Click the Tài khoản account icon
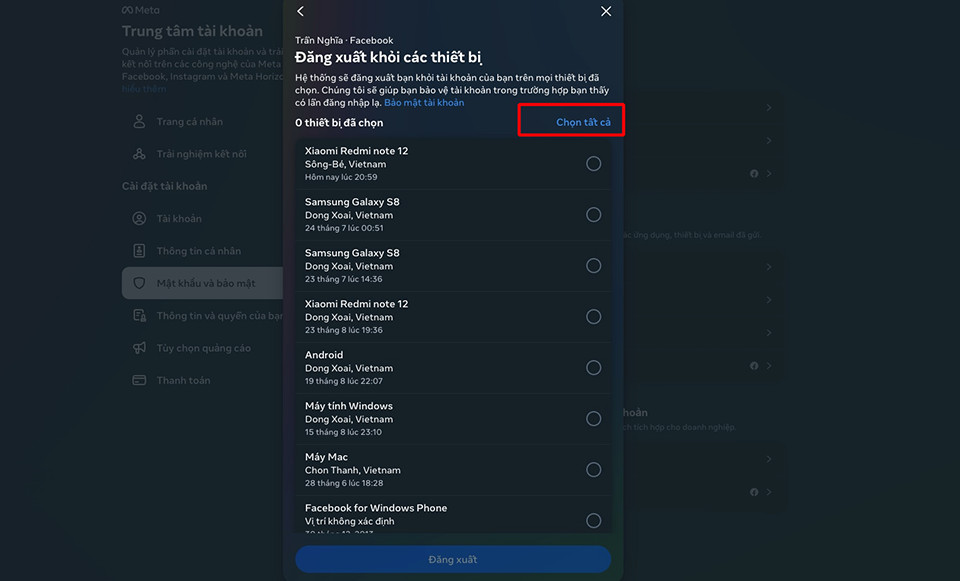Image resolution: width=960 pixels, height=581 pixels. tap(139, 219)
